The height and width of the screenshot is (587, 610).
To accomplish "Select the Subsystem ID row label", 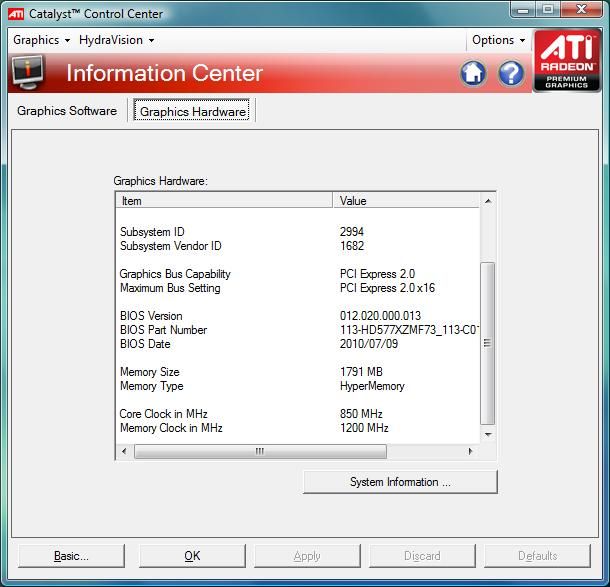I will point(152,232).
